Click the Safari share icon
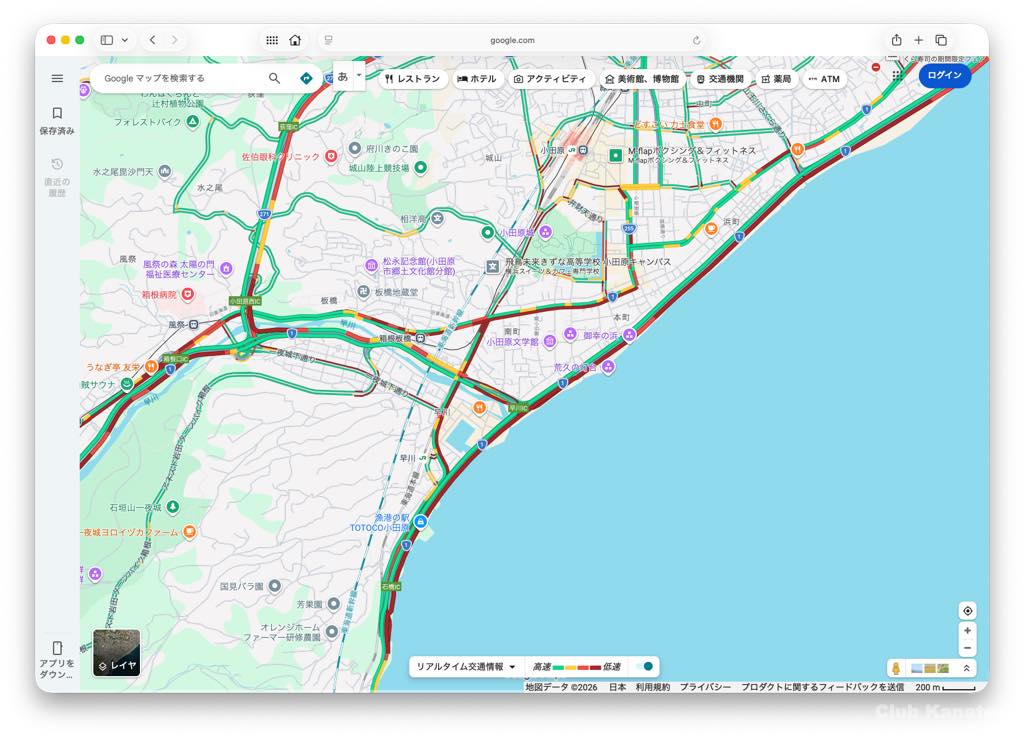 [x=896, y=40]
